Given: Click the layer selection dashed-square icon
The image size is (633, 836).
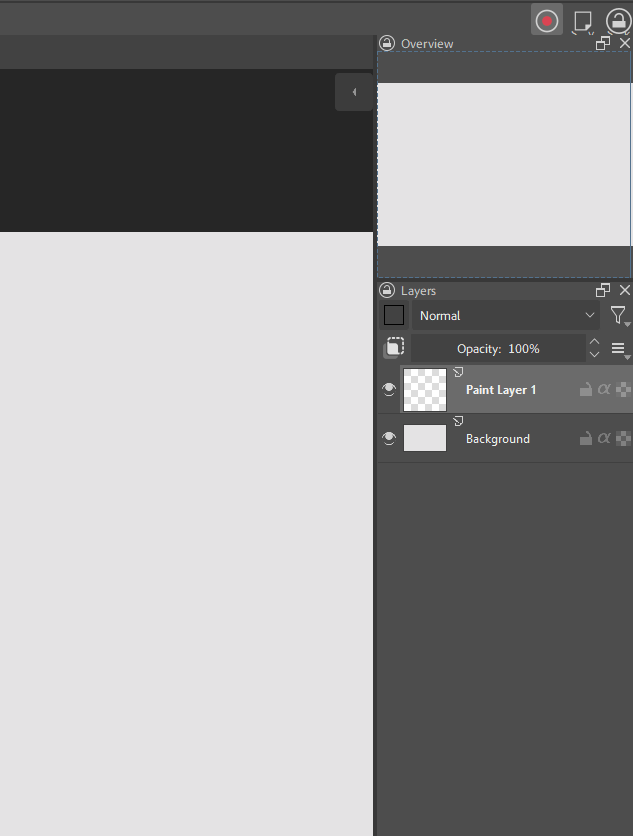Looking at the screenshot, I should pos(394,348).
